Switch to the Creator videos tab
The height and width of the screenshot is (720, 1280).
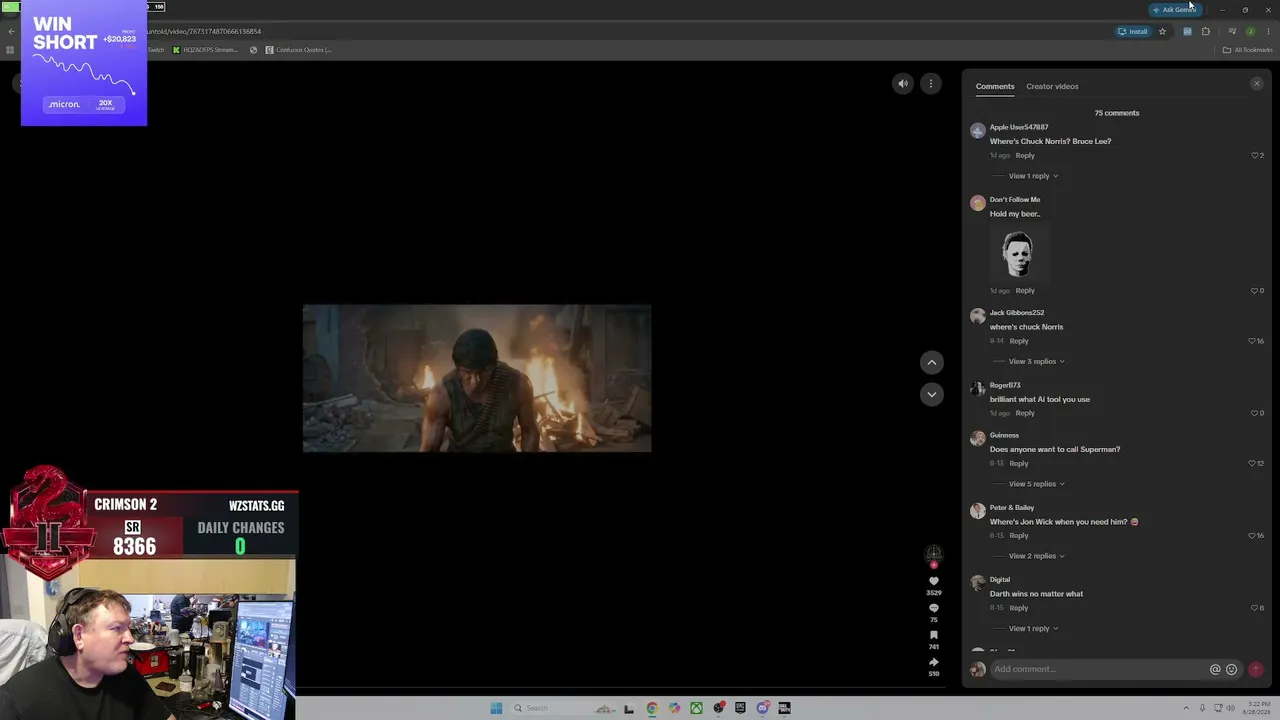[1052, 86]
